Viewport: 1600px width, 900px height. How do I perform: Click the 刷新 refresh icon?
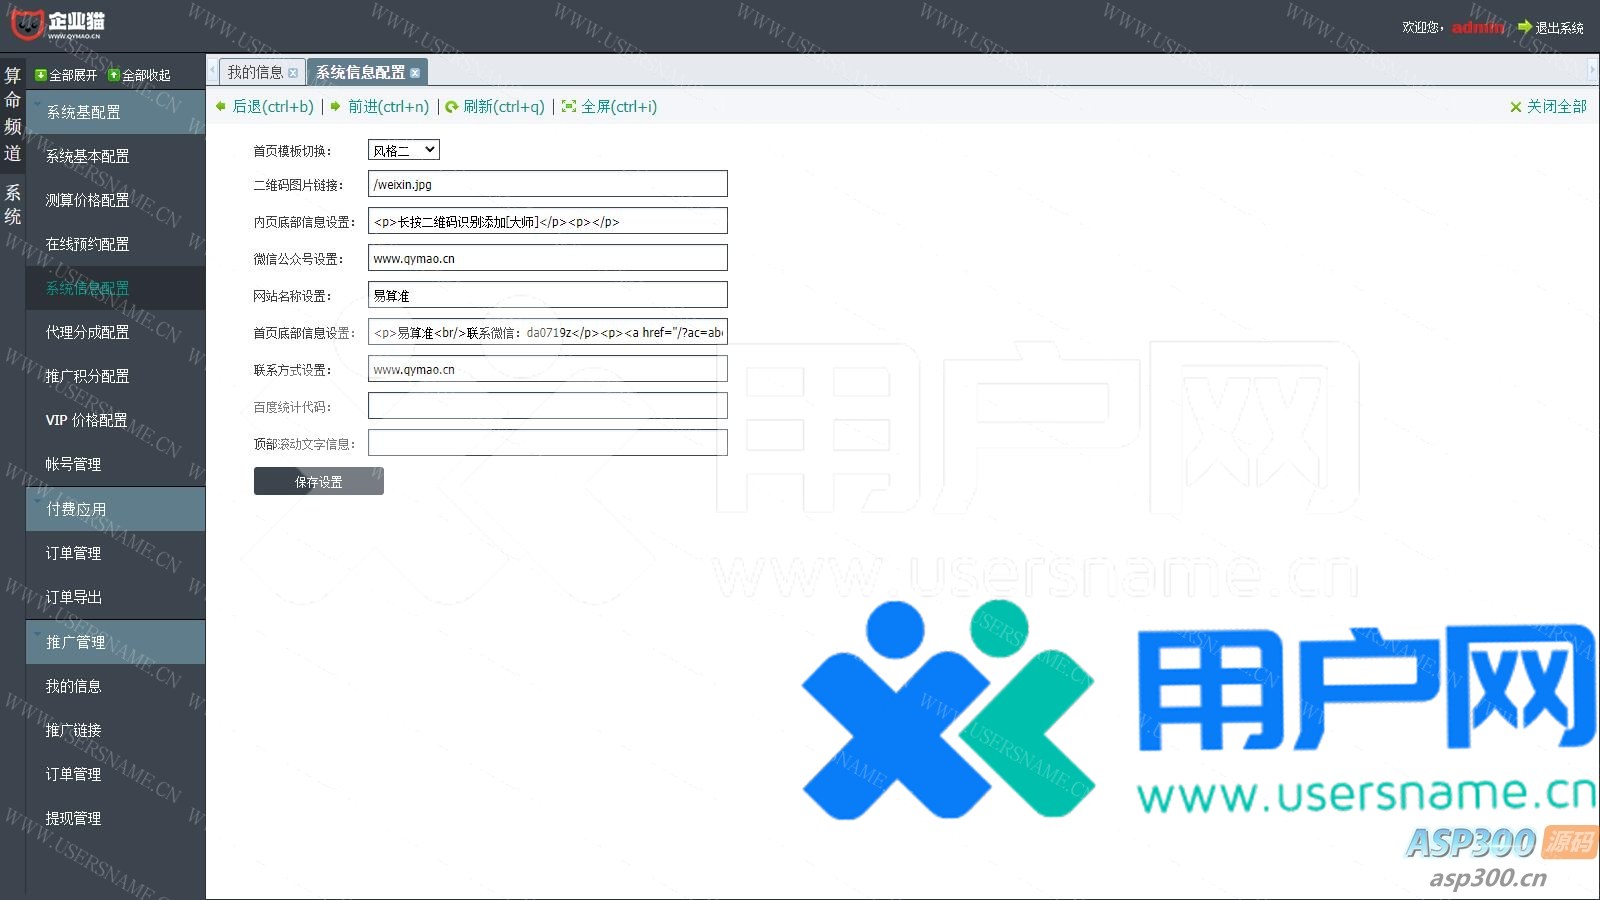click(452, 107)
